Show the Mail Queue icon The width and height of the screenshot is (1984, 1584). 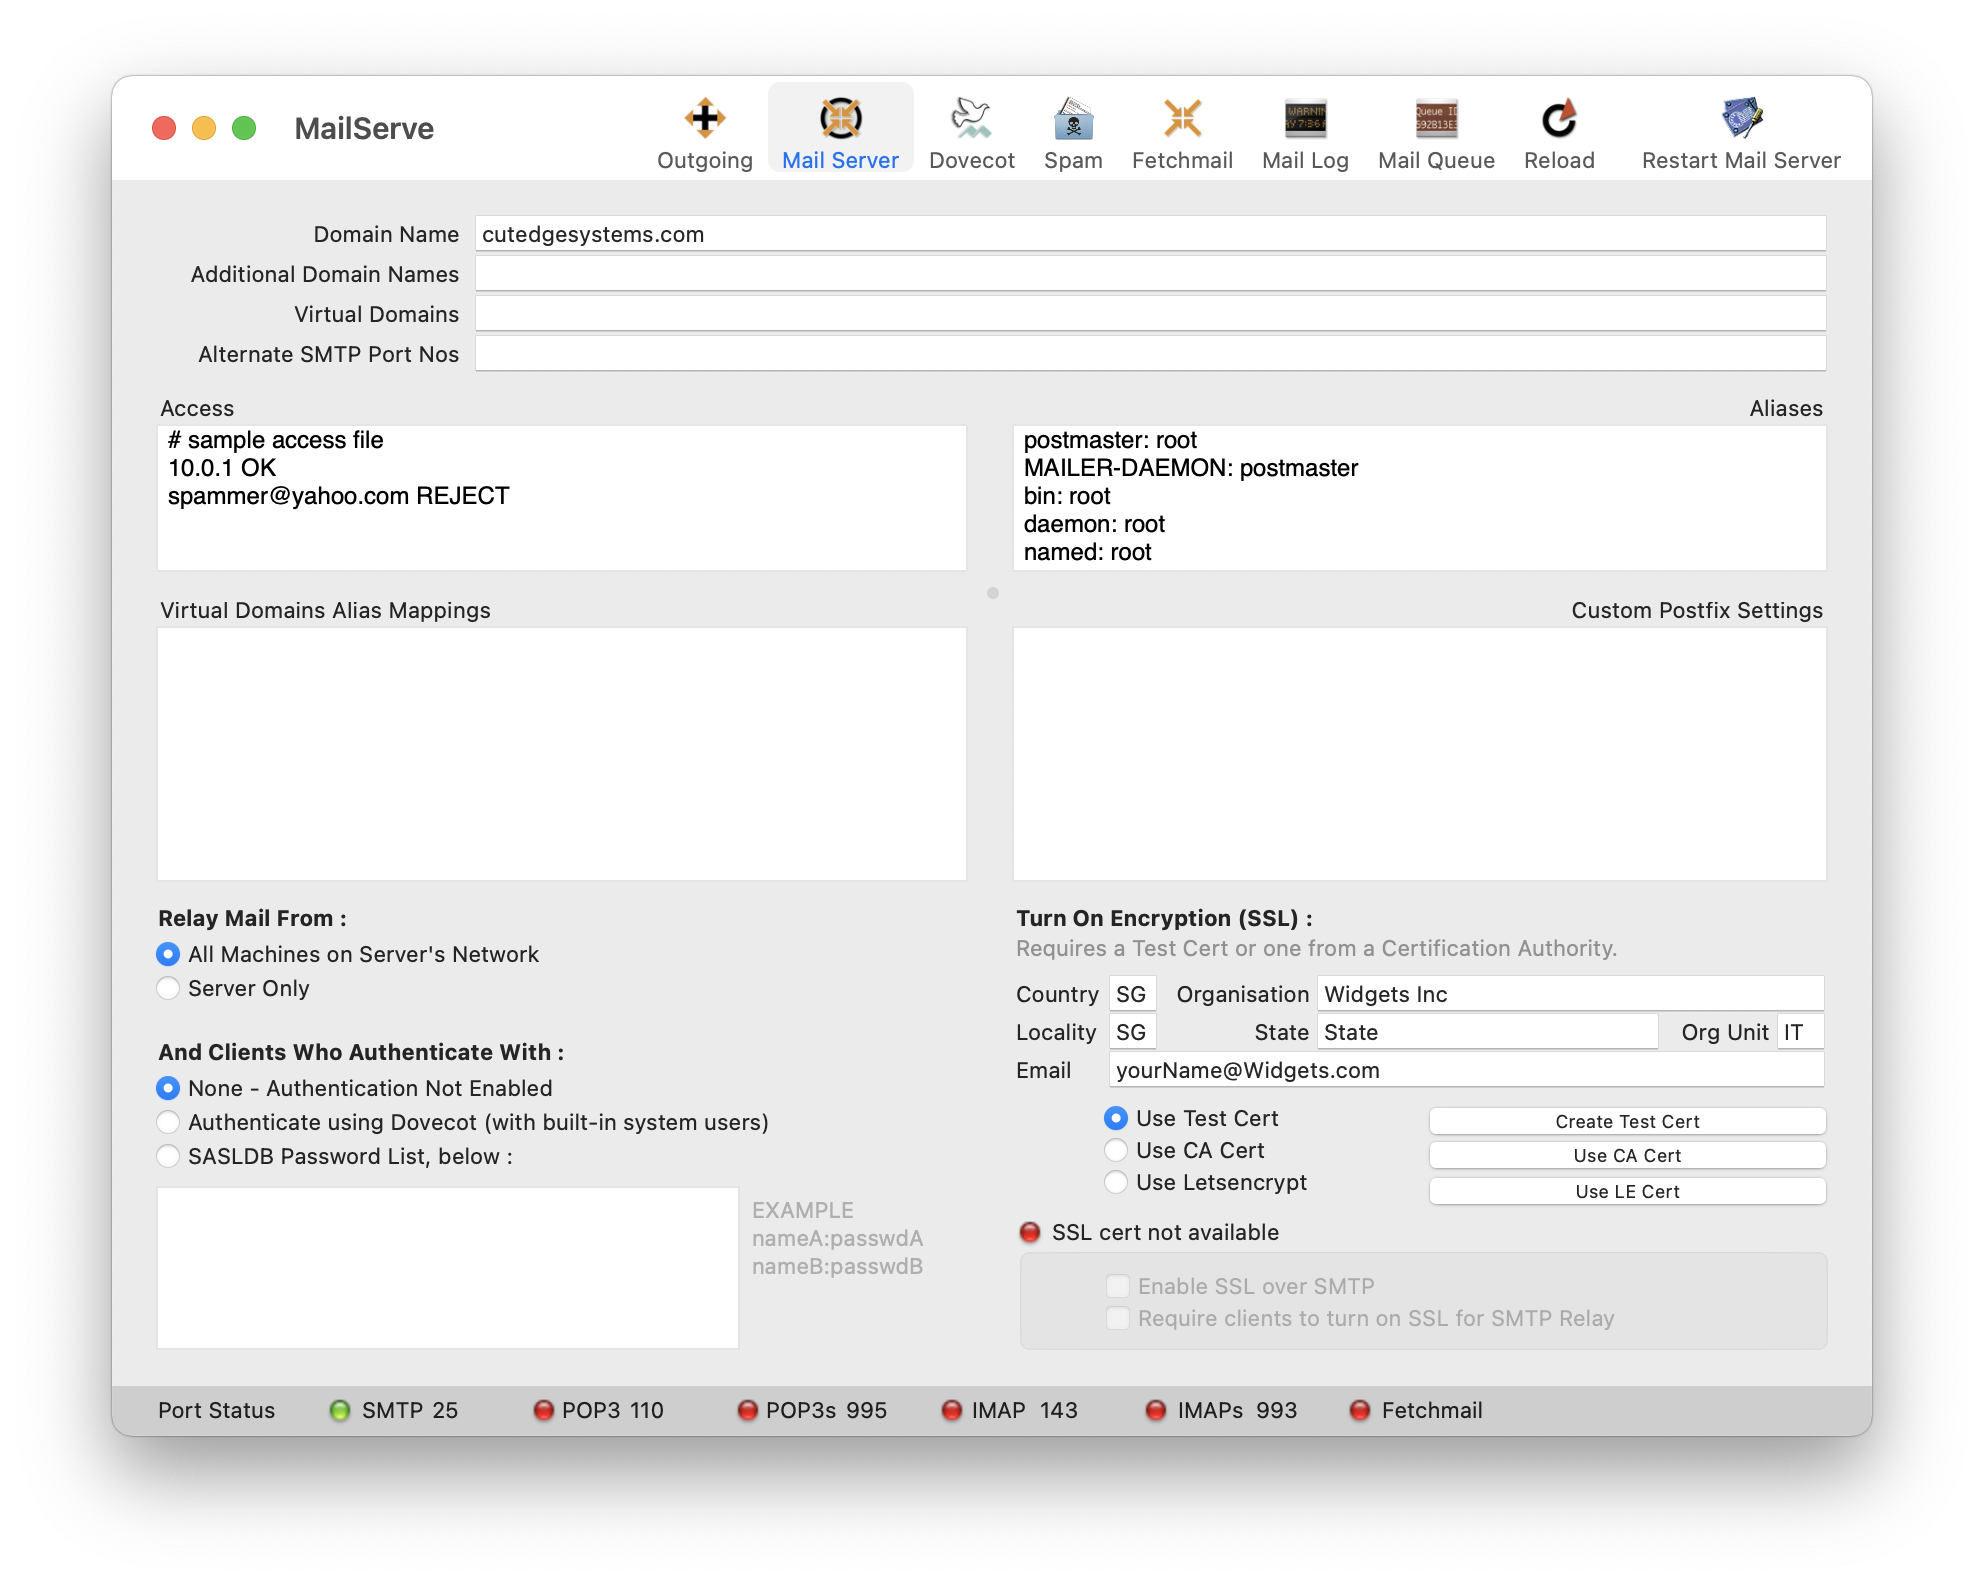click(1436, 119)
